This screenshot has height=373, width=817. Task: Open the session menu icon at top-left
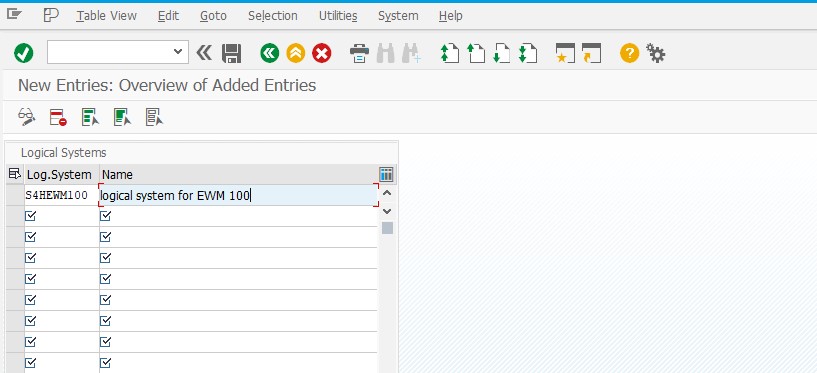point(14,15)
